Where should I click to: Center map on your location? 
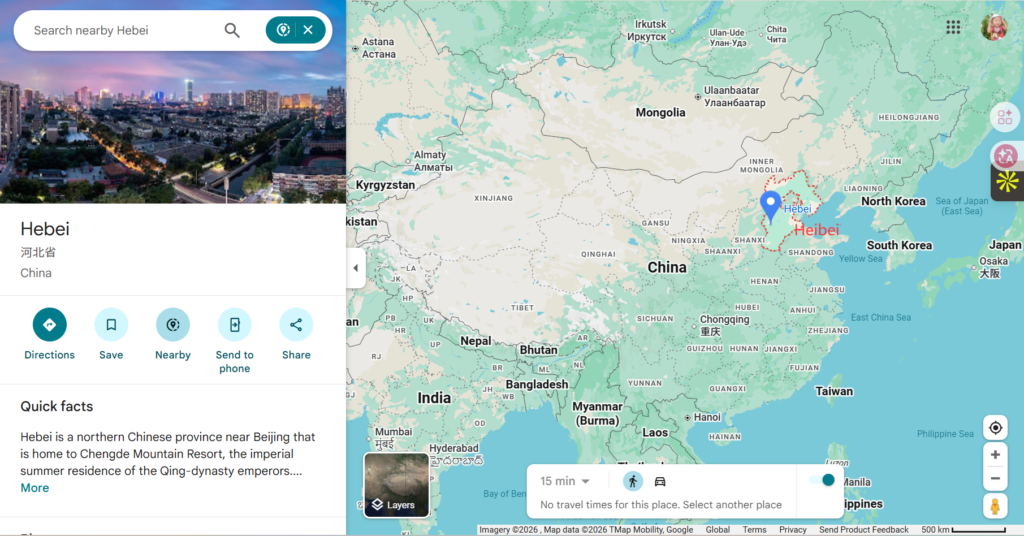tap(994, 428)
